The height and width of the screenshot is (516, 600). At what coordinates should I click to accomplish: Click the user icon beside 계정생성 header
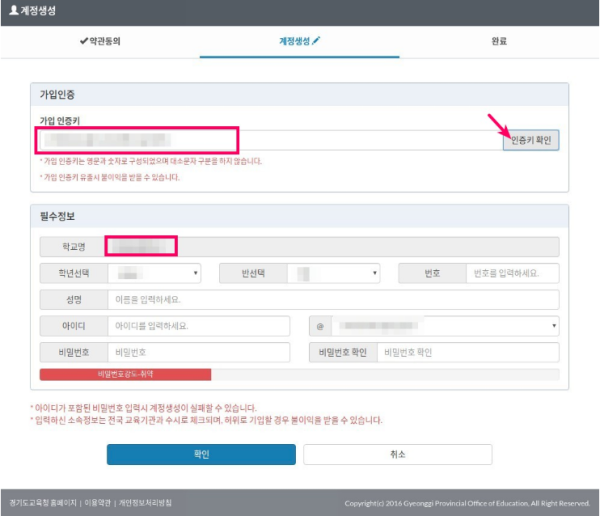[x=12, y=12]
